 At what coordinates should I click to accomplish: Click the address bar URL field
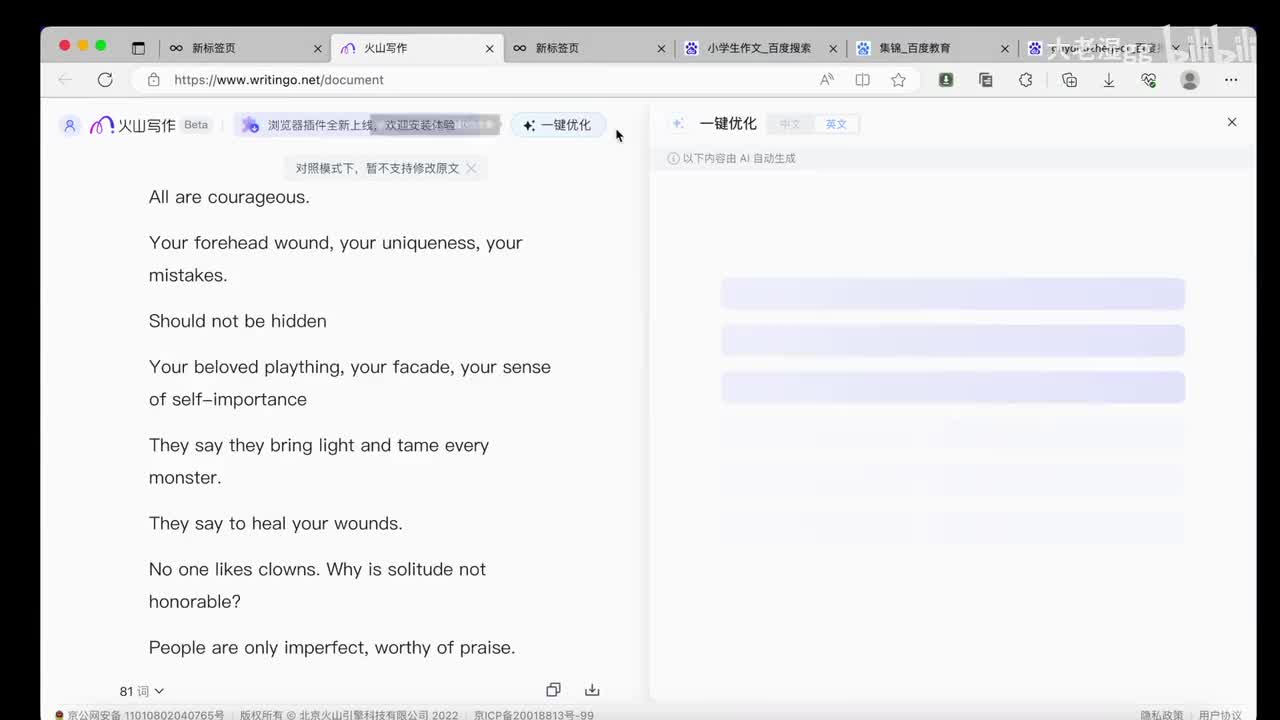480,80
